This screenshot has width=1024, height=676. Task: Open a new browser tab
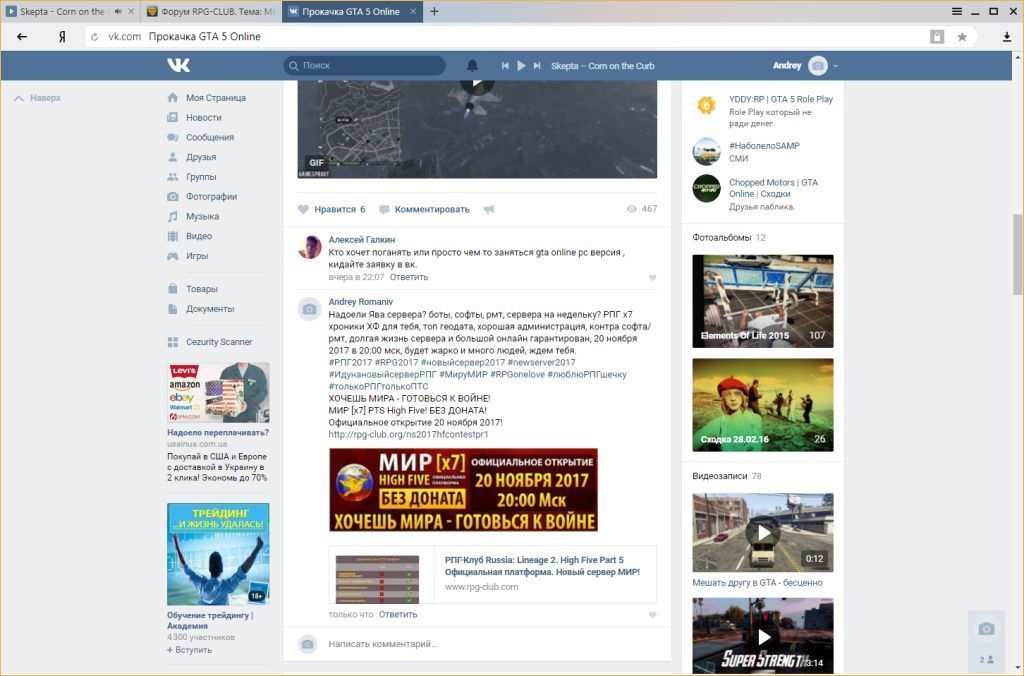[434, 11]
